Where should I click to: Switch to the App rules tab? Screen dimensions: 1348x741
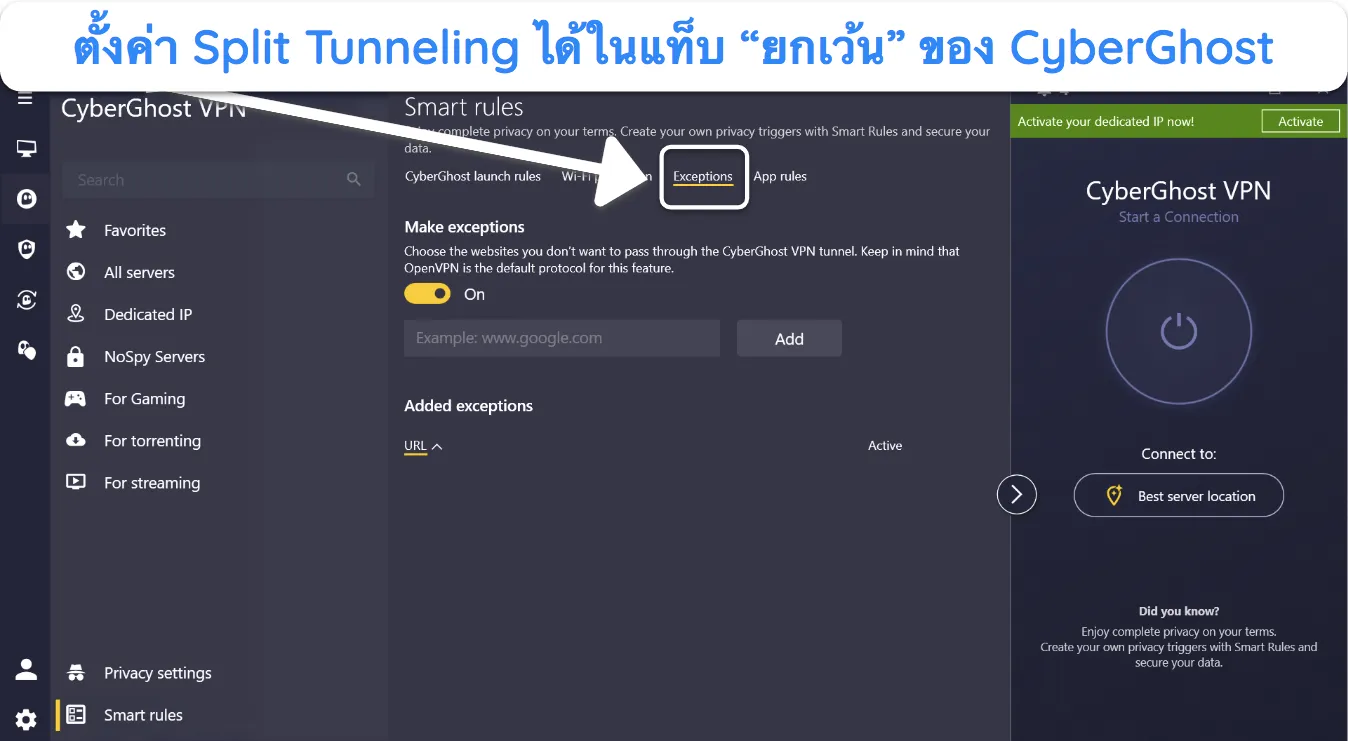point(780,177)
